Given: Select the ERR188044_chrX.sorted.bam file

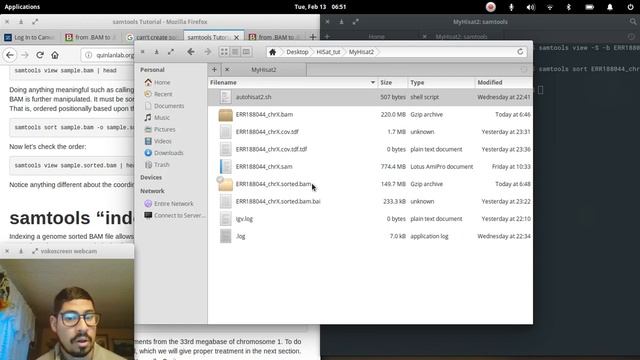Looking at the screenshot, I should click(370, 184).
